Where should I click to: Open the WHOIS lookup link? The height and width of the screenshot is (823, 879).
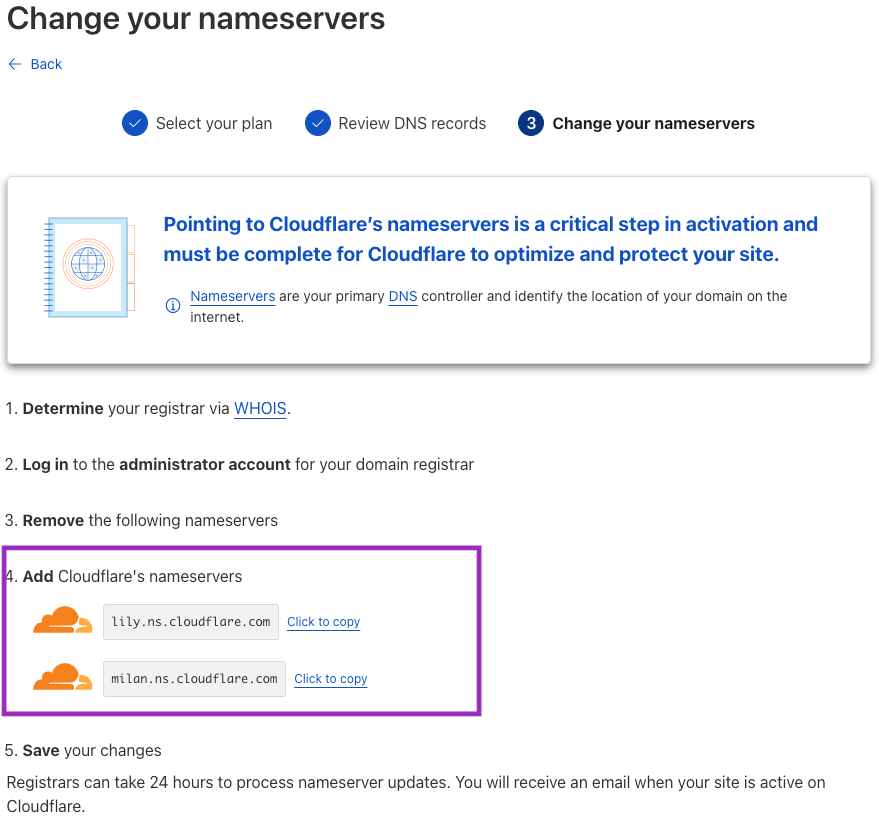[x=260, y=409]
